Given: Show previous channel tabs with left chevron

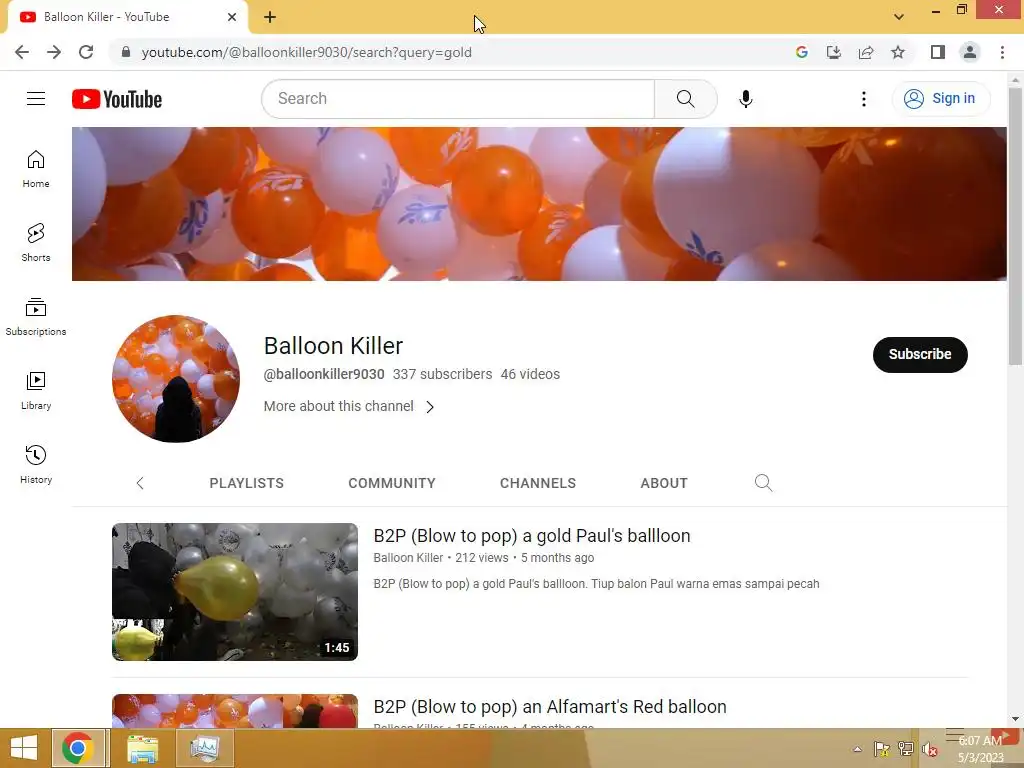Looking at the screenshot, I should coord(140,483).
